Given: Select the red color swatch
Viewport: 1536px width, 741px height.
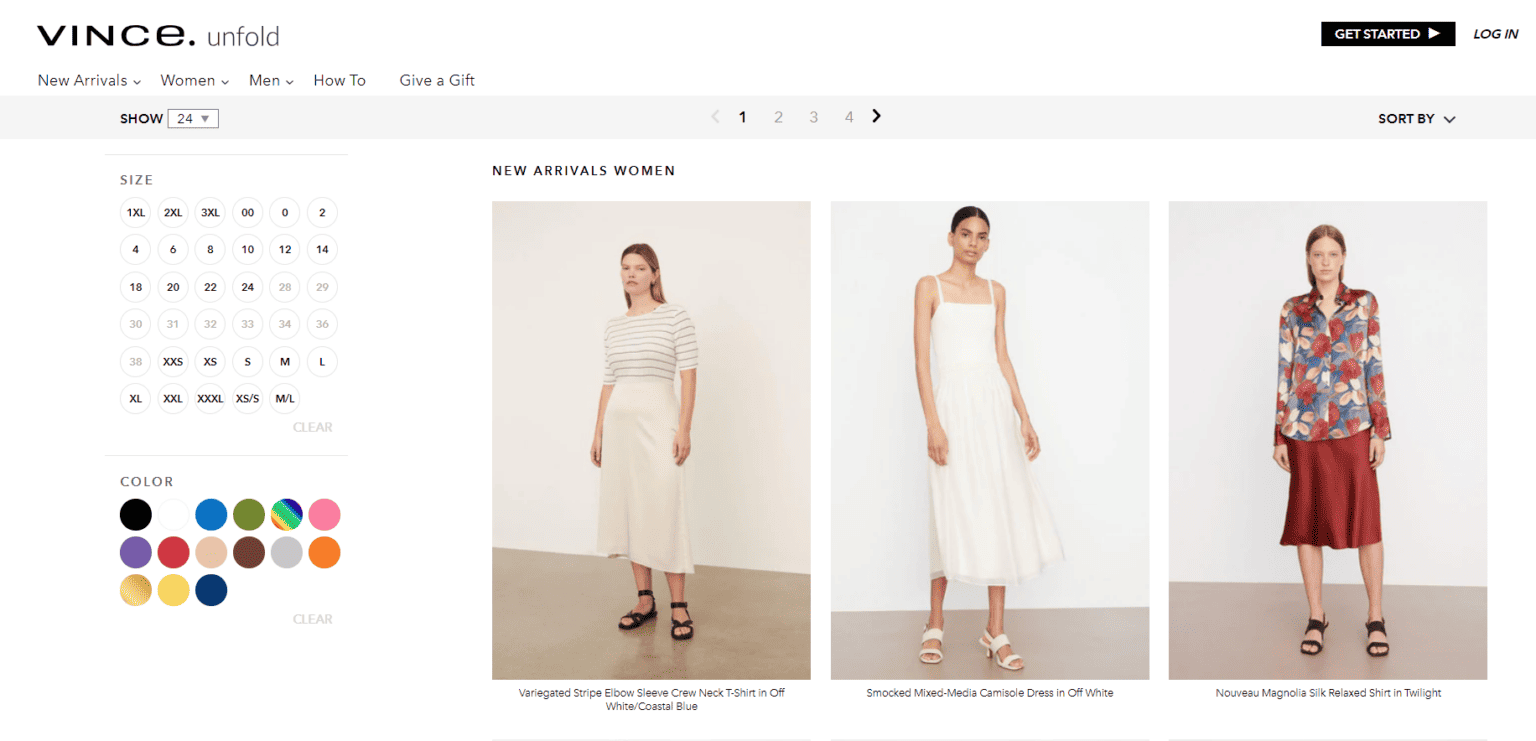Looking at the screenshot, I should coord(173,552).
